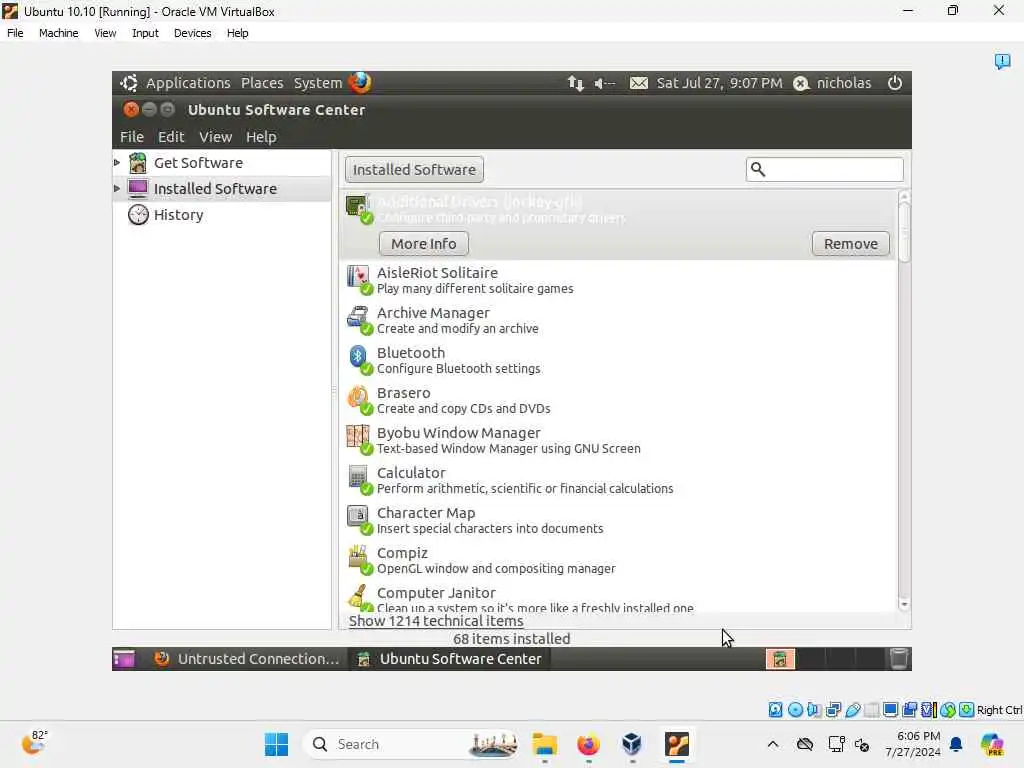Image resolution: width=1024 pixels, height=768 pixels.
Task: Open the power session menu icon
Action: 895,83
